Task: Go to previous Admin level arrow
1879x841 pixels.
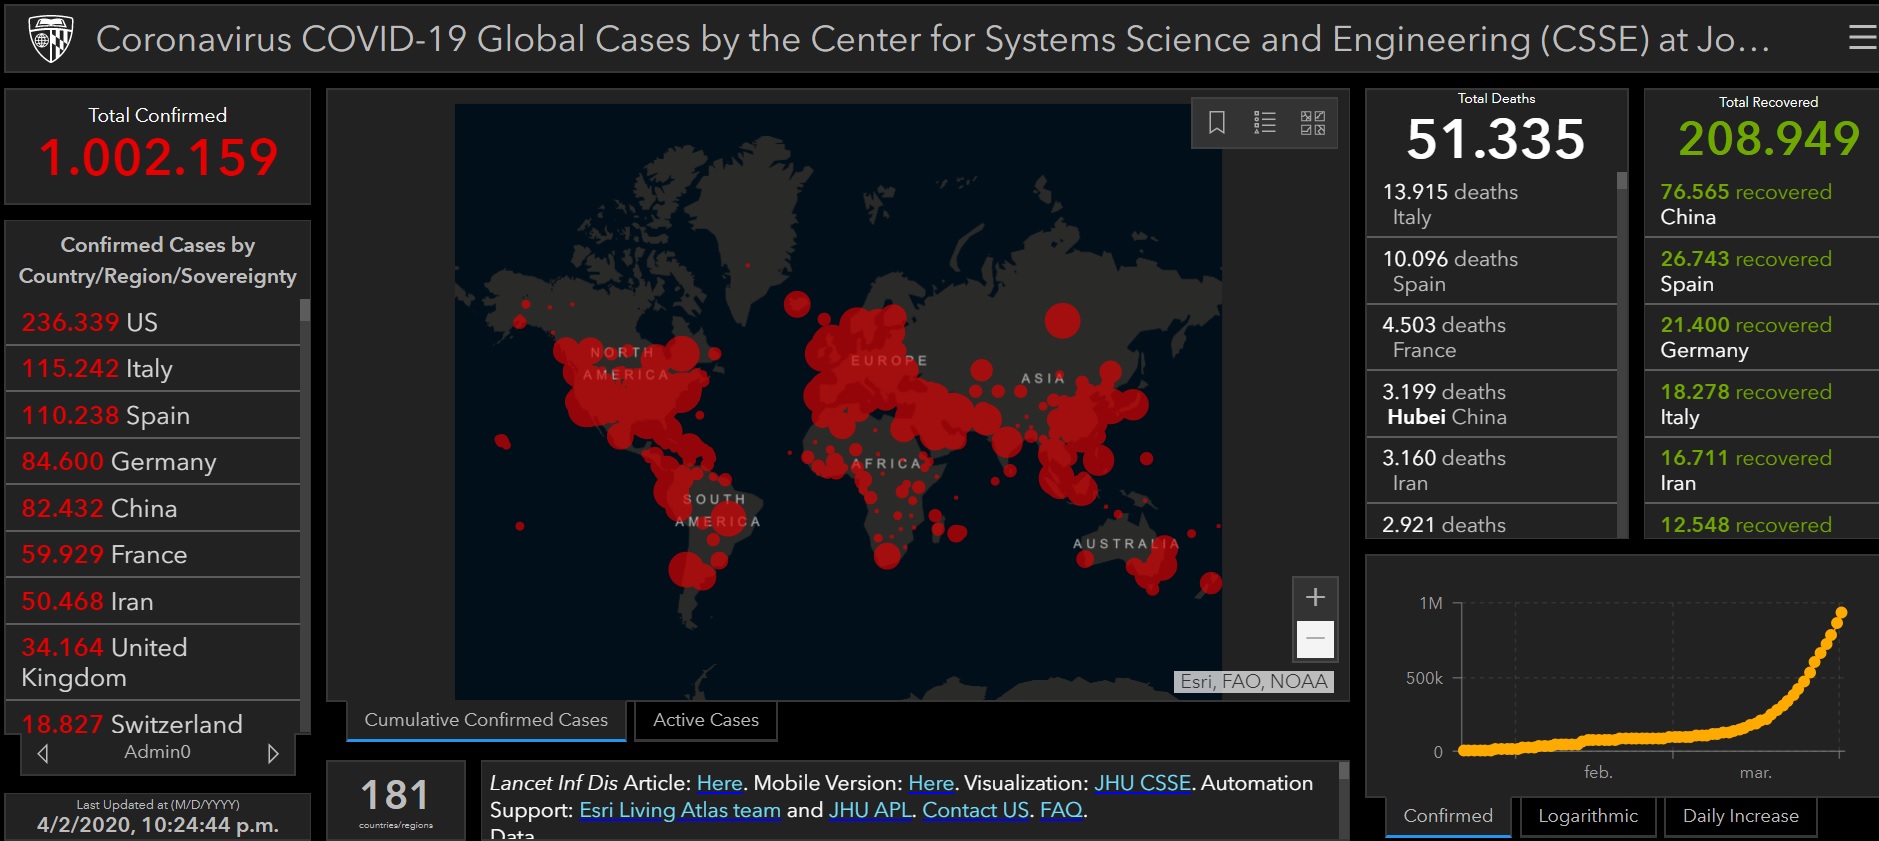Action: pos(43,753)
